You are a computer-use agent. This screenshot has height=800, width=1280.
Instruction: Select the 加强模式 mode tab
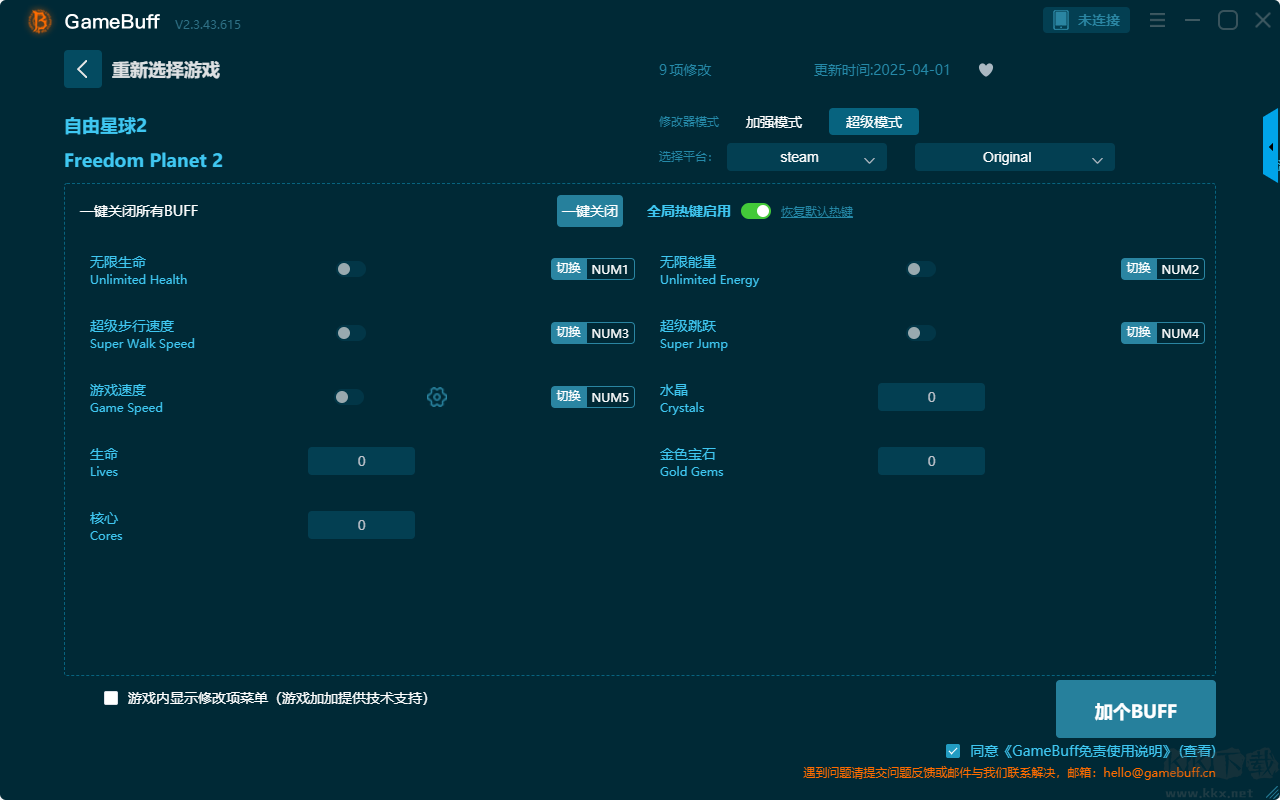tap(774, 122)
